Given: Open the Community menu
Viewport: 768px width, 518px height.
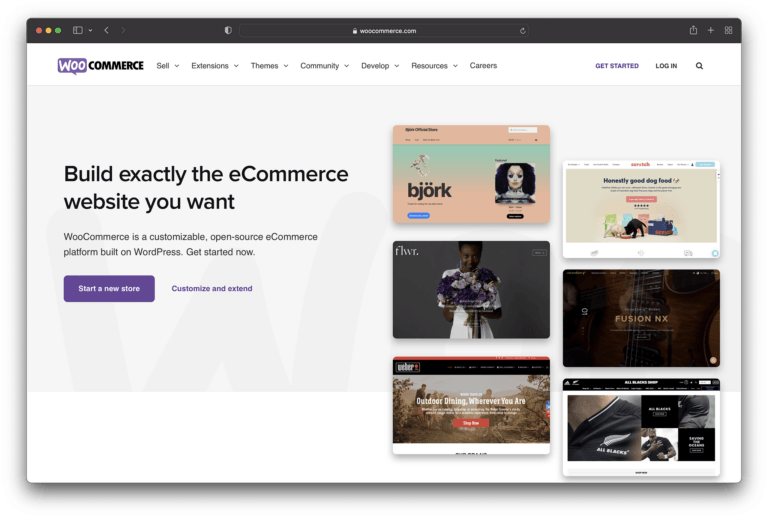Looking at the screenshot, I should (324, 66).
